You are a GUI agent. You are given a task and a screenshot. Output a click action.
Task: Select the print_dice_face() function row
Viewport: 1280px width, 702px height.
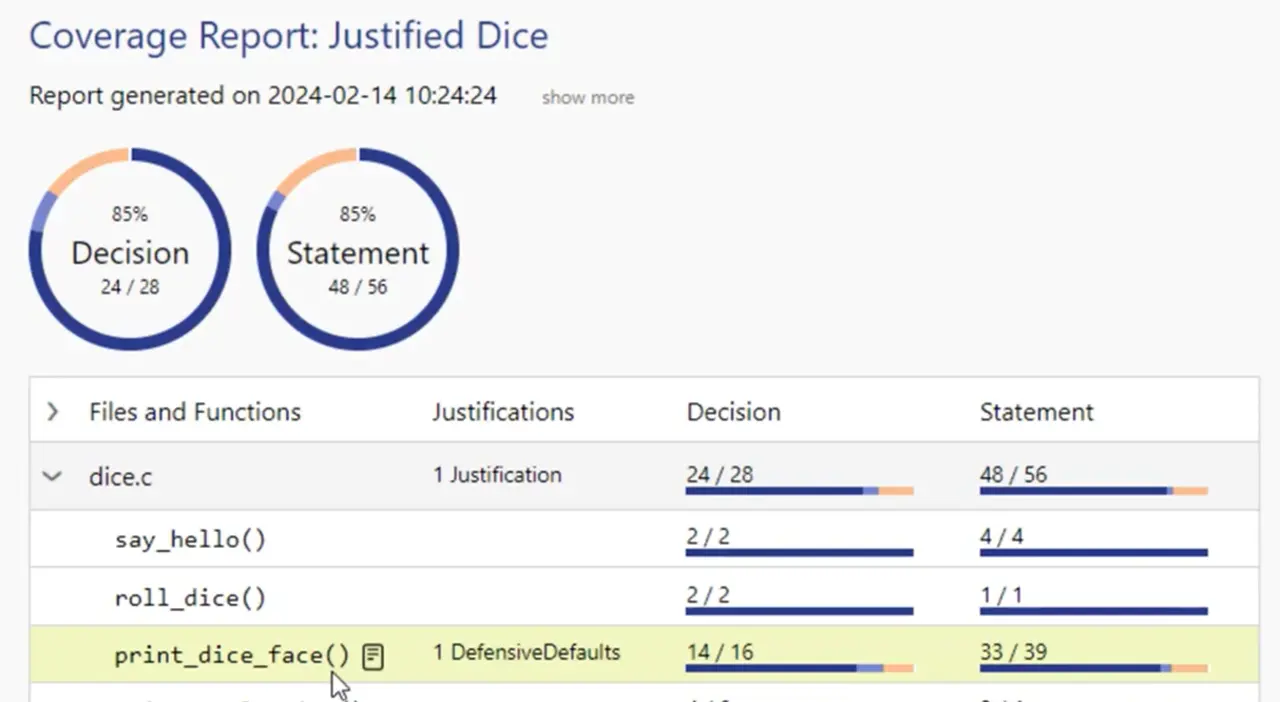(232, 656)
